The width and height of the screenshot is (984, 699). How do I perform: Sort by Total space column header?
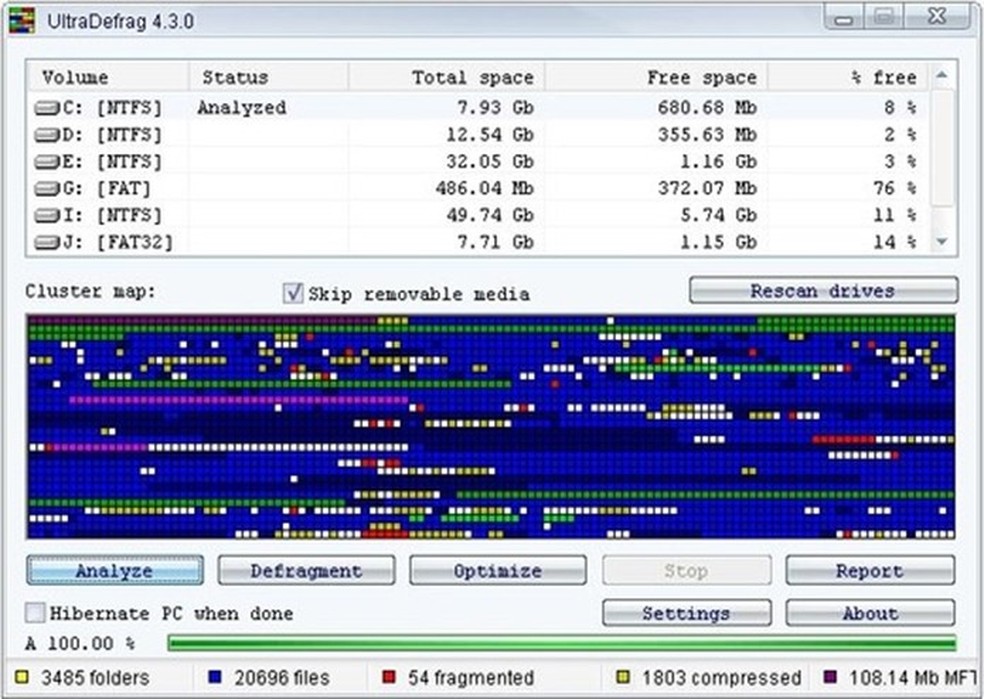click(447, 77)
